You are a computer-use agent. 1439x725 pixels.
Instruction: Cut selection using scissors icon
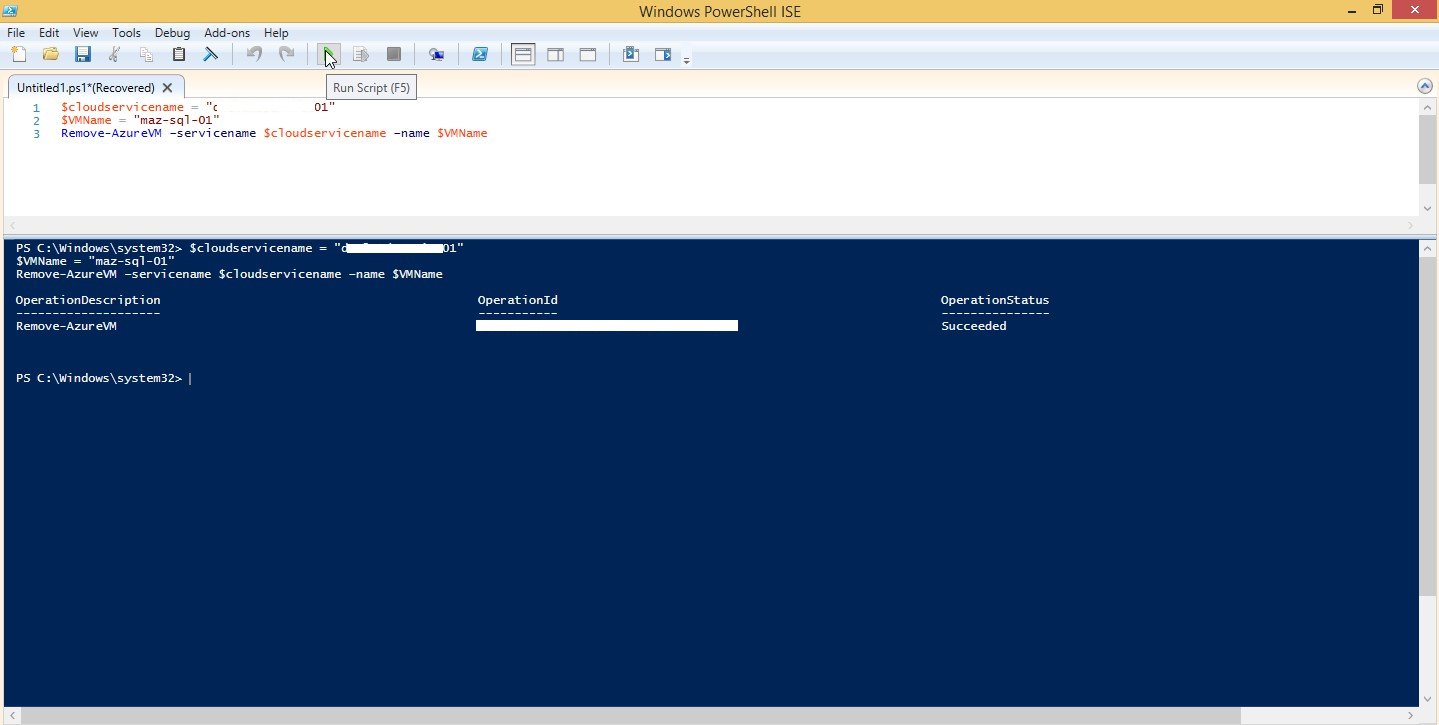(115, 54)
